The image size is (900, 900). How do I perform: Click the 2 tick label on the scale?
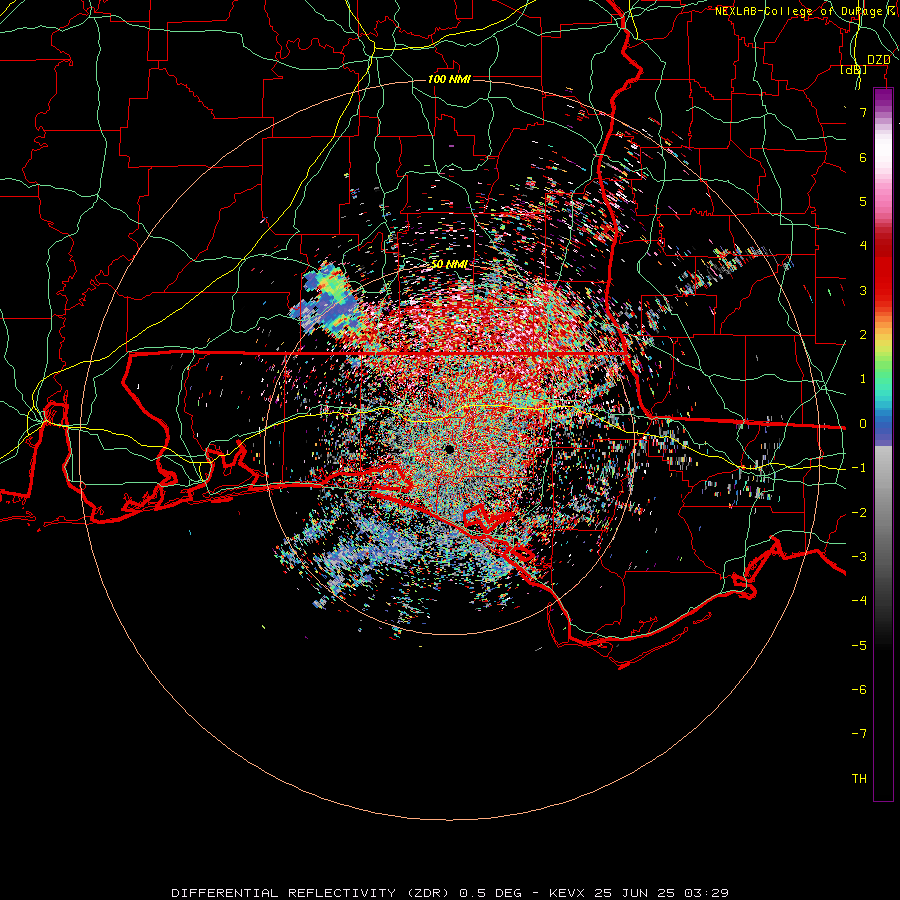pyautogui.click(x=863, y=335)
